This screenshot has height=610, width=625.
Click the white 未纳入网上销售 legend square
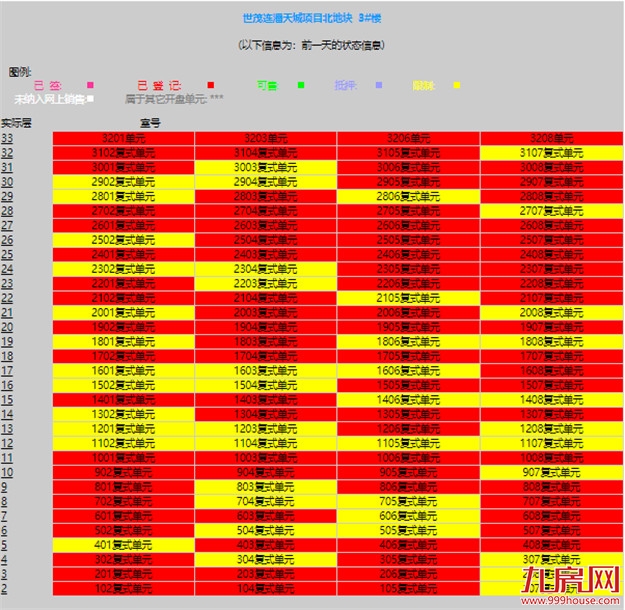coord(90,99)
